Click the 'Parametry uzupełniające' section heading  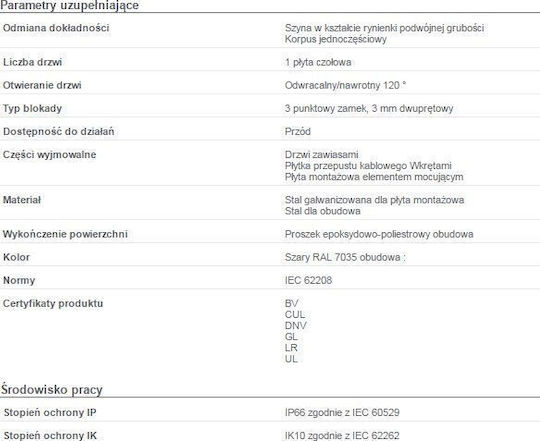tap(69, 5)
